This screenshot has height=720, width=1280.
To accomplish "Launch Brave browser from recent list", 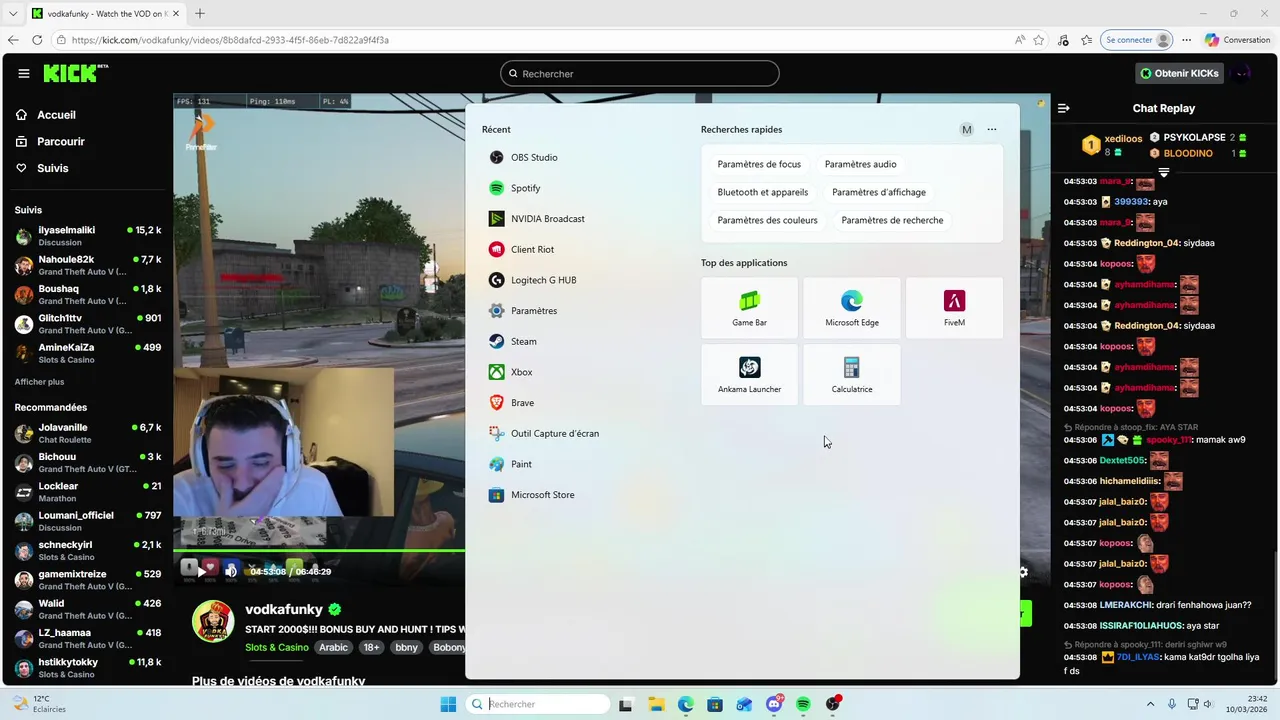I will 513,403.
